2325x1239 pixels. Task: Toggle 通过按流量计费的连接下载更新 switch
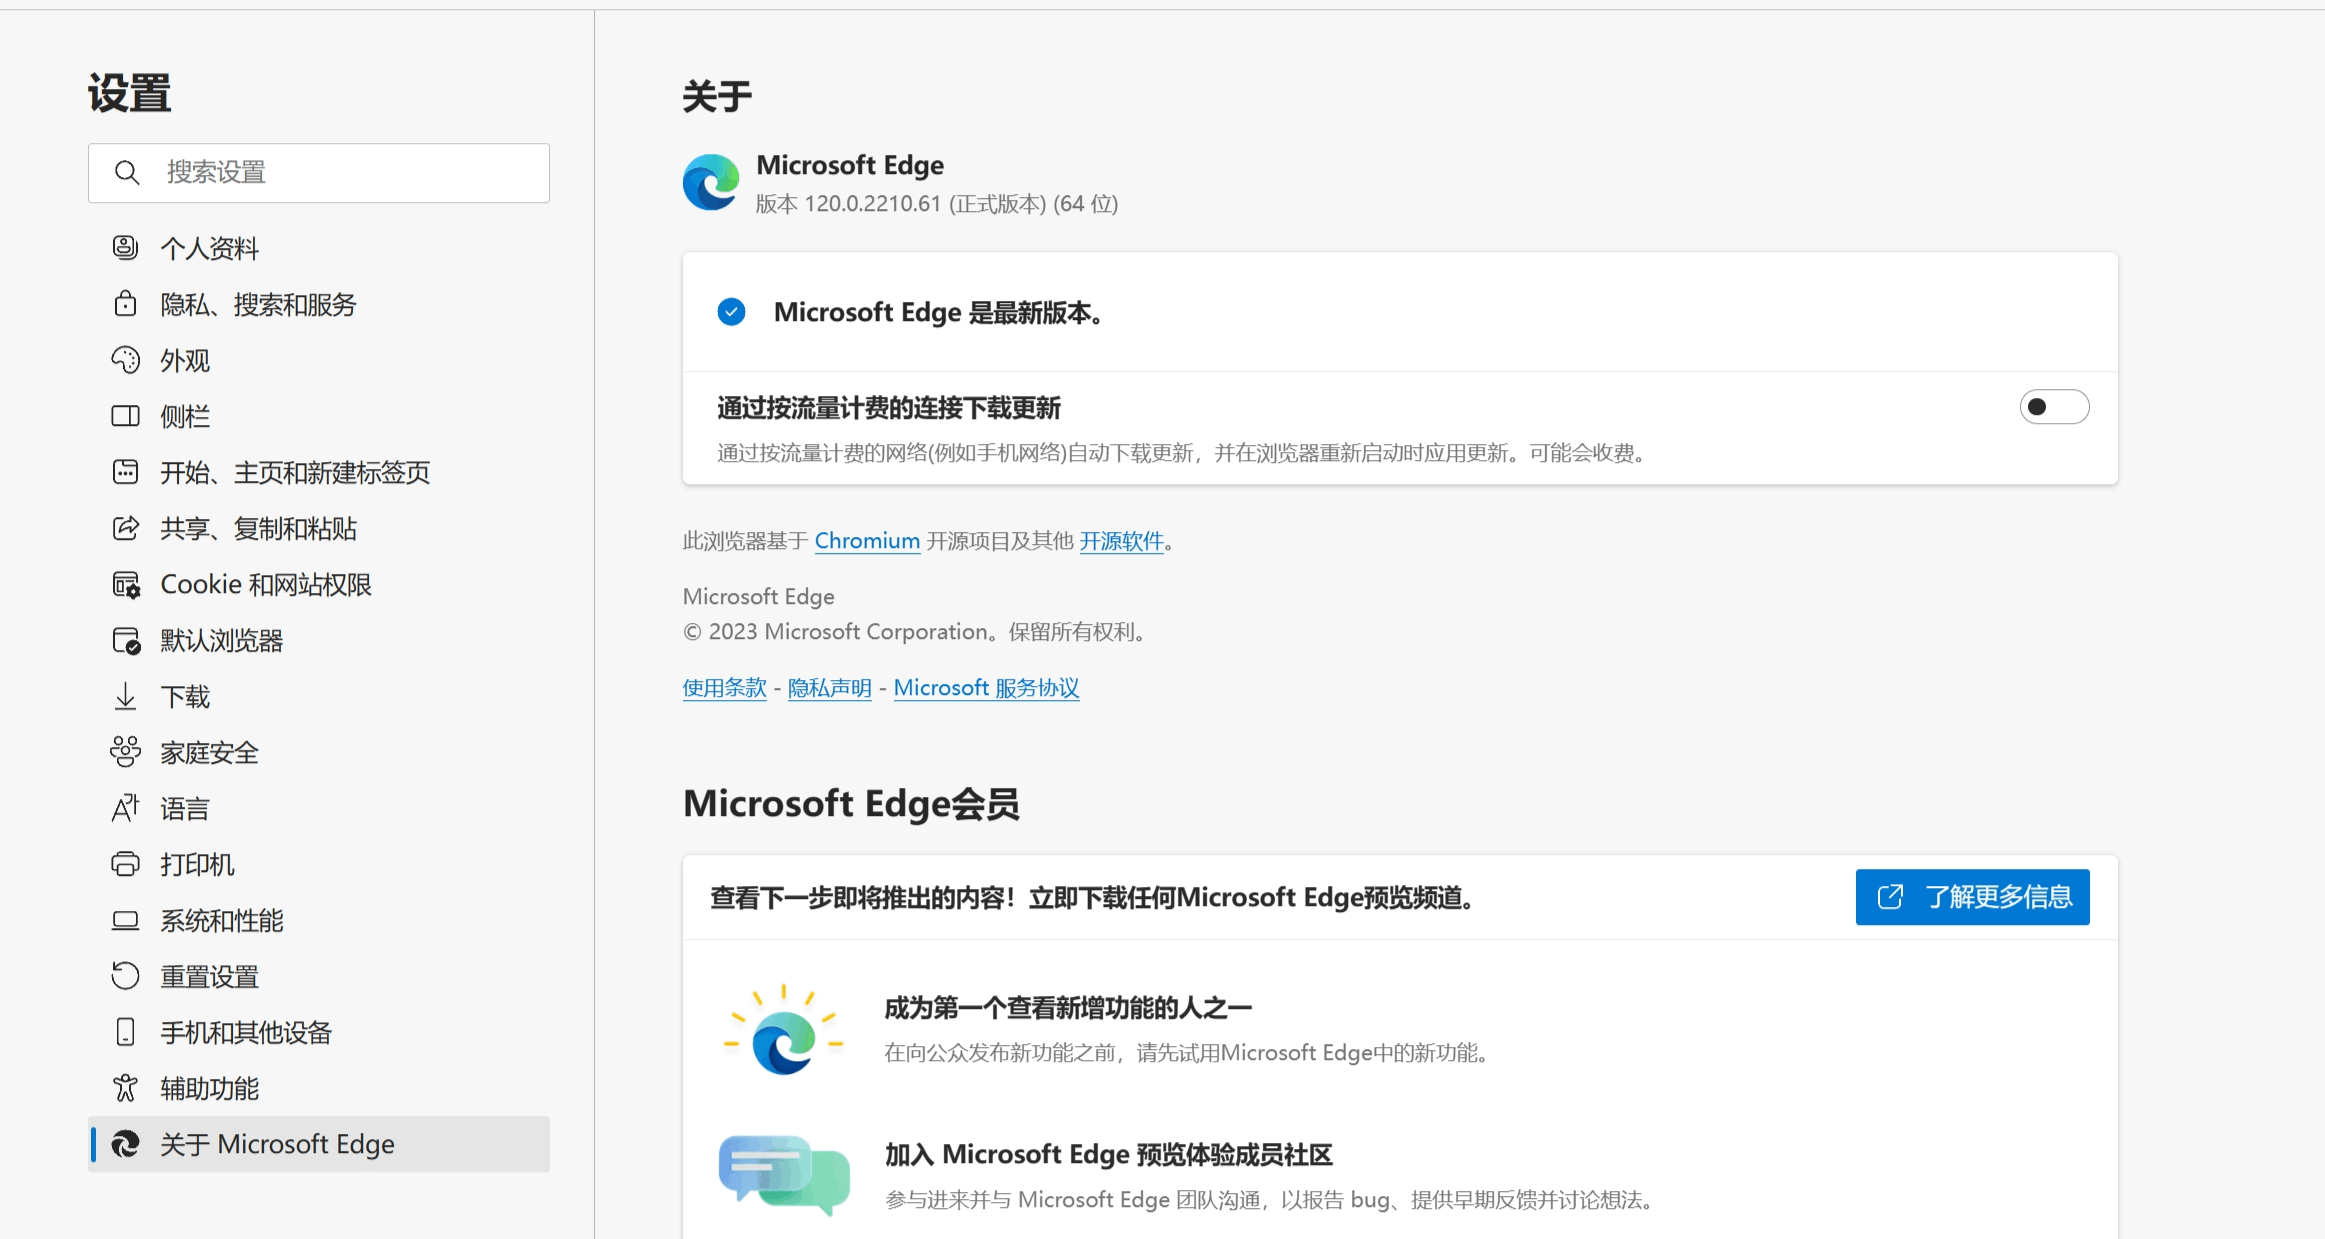coord(2054,407)
